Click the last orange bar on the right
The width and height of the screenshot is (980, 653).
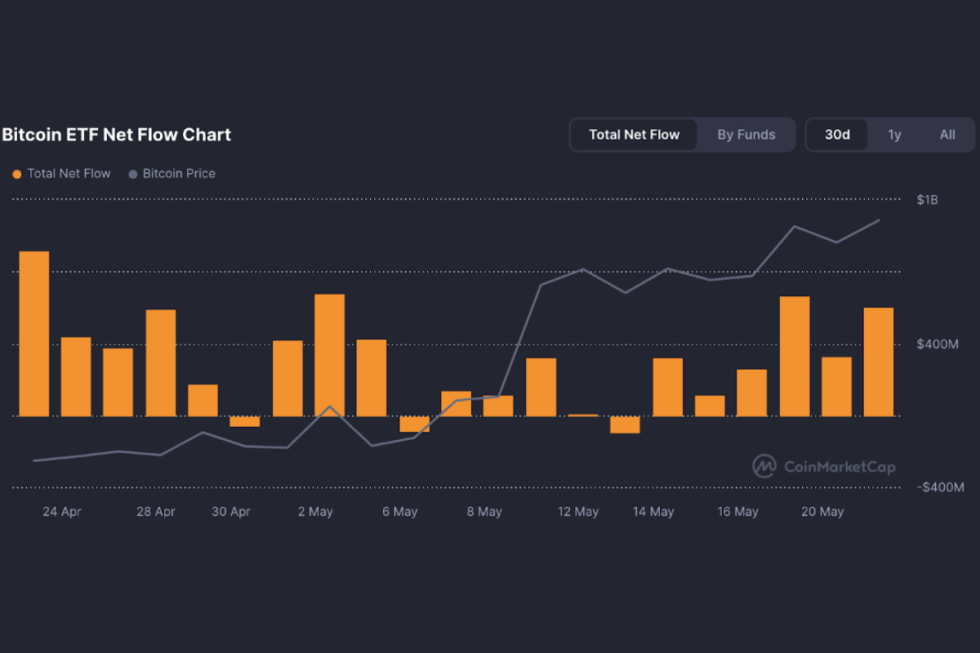coord(878,361)
